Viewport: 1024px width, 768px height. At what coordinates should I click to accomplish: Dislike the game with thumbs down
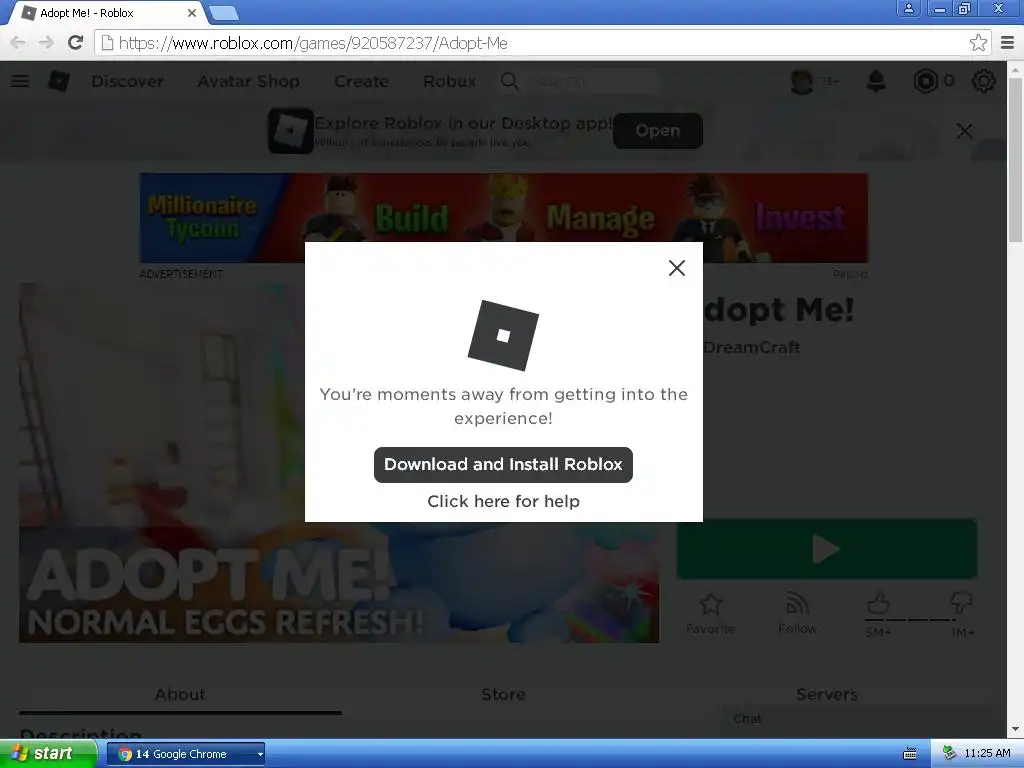coord(961,603)
